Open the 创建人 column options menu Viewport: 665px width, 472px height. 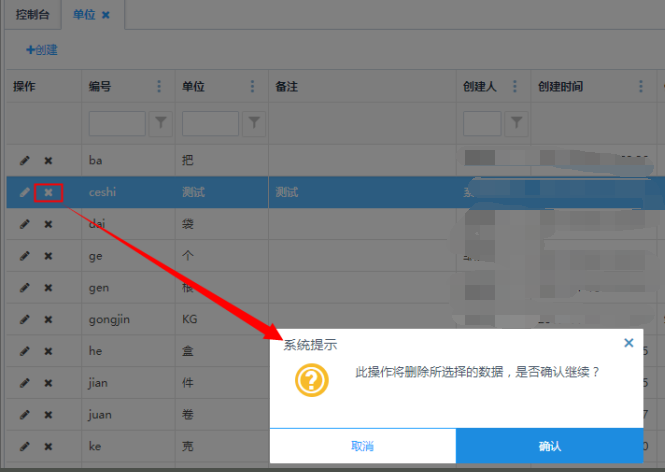tap(515, 87)
